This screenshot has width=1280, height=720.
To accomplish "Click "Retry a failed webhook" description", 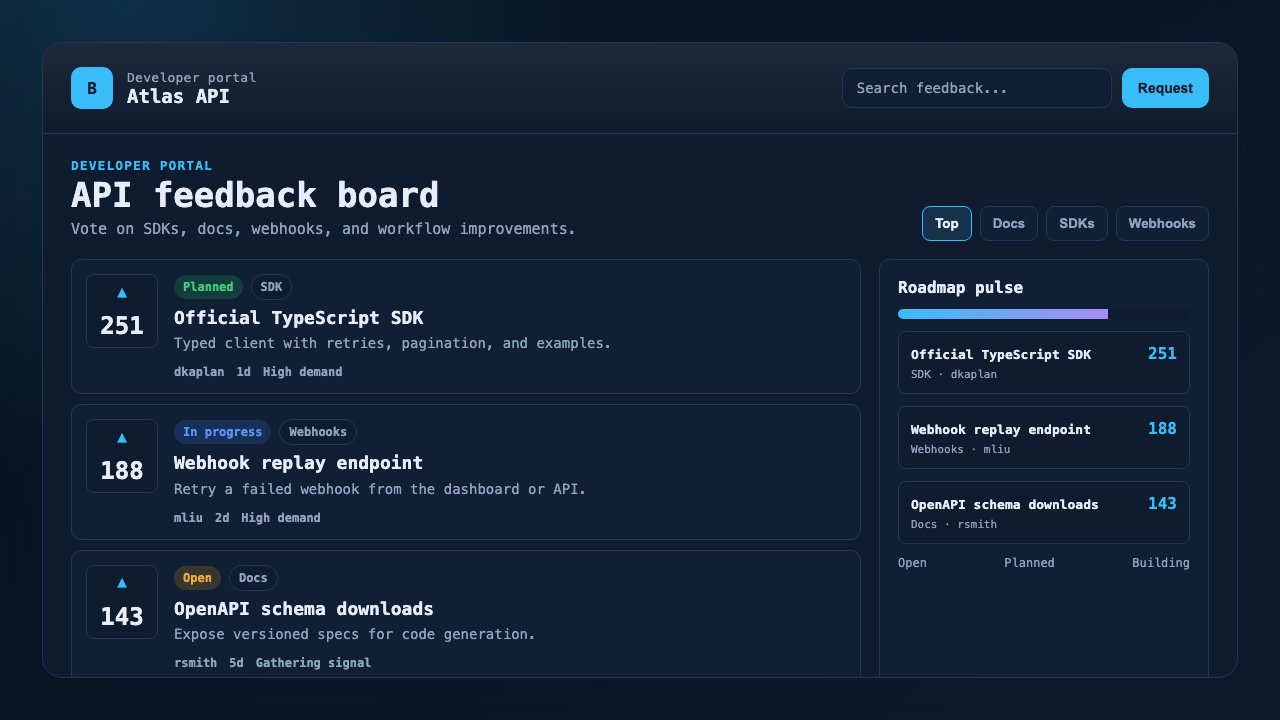I will [380, 489].
